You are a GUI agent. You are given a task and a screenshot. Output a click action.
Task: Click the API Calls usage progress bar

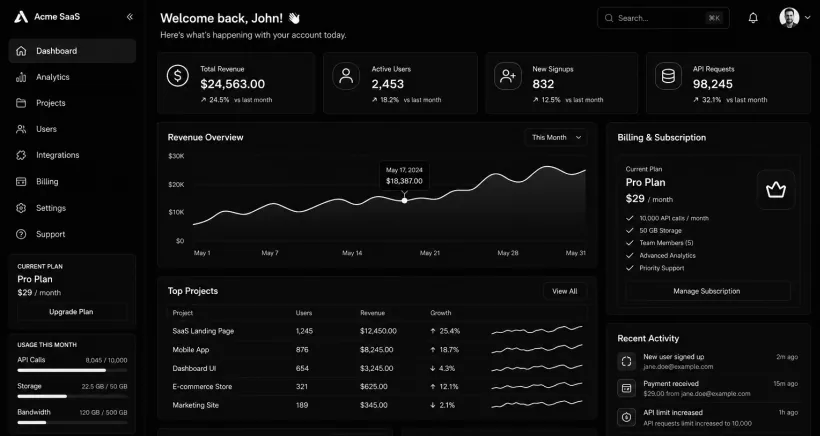(x=72, y=370)
